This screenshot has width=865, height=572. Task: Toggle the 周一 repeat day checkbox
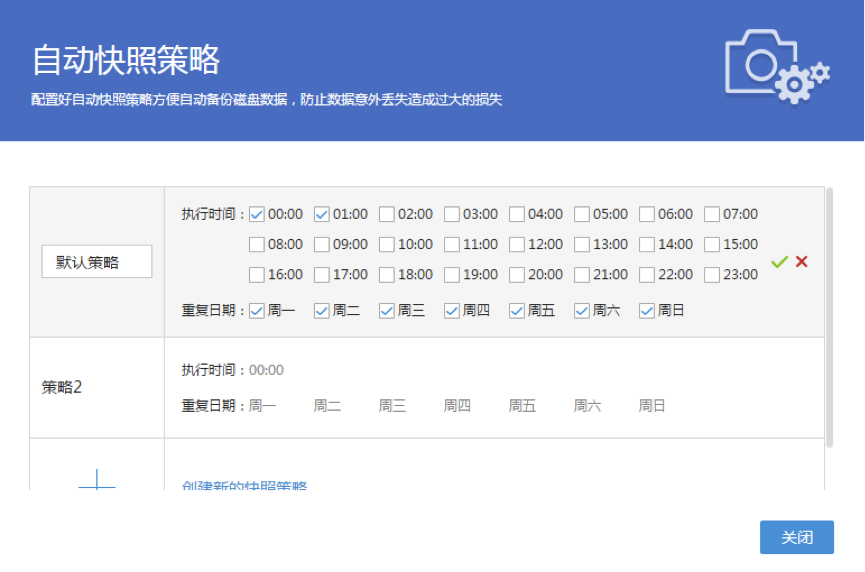pyautogui.click(x=257, y=311)
